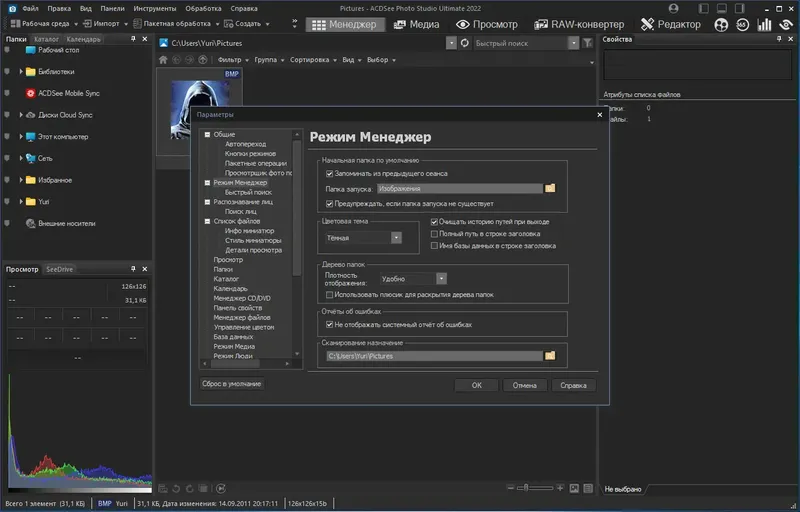The width and height of the screenshot is (800, 512).
Task: Click Сброс в умолчание button
Action: click(x=232, y=383)
